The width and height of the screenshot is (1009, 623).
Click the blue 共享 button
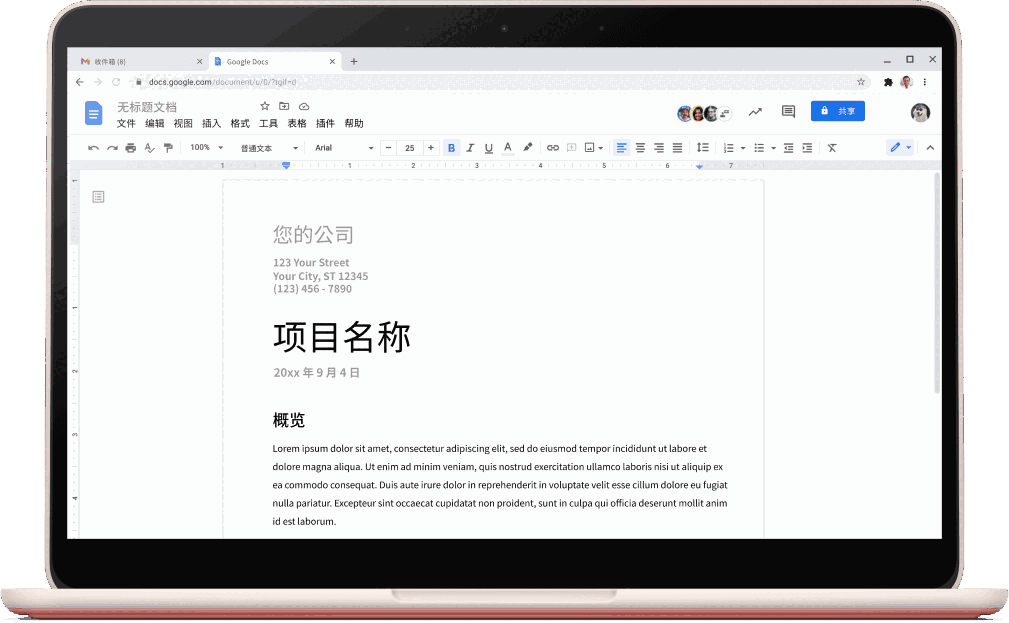[x=838, y=111]
